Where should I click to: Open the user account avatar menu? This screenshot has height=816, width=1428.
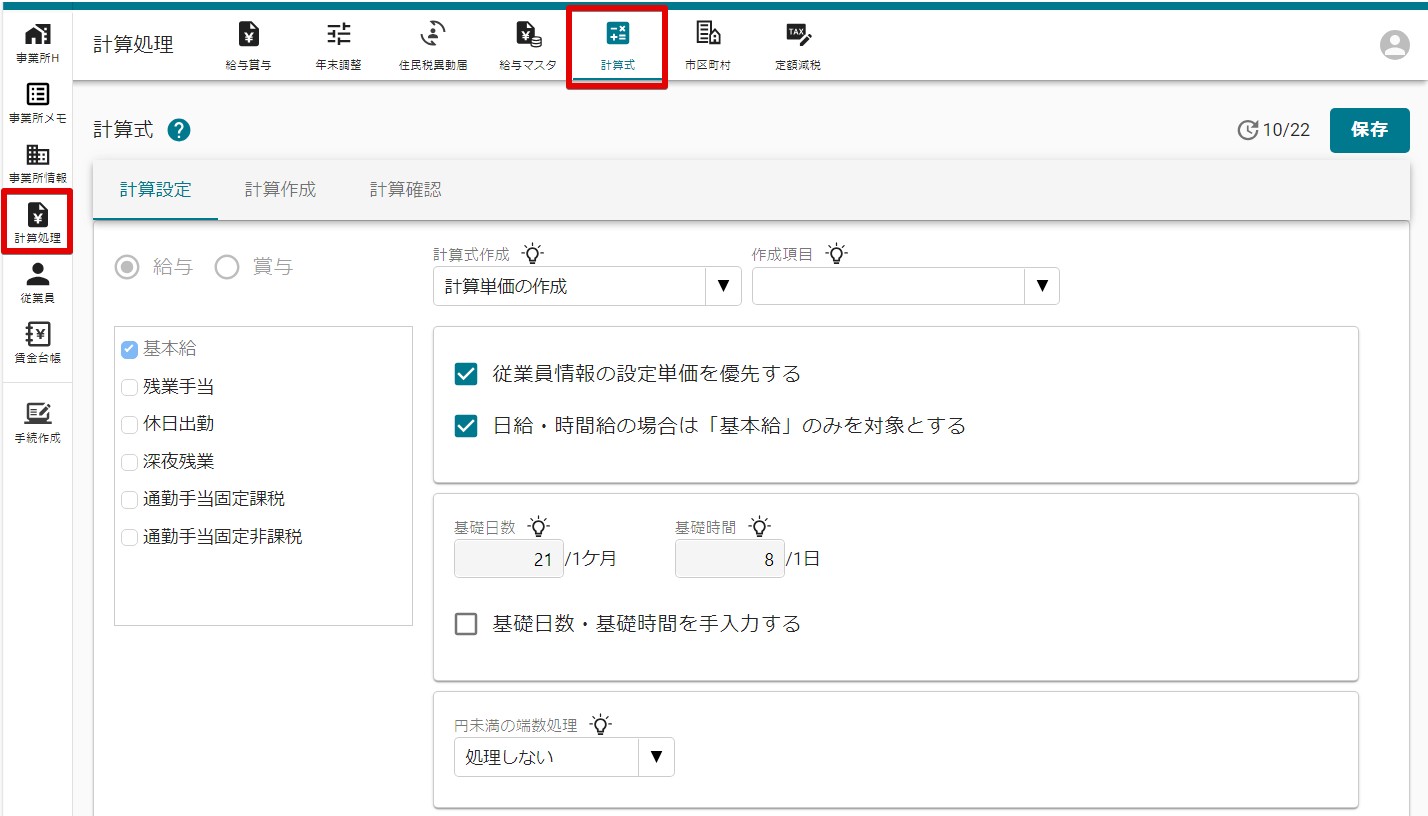click(x=1394, y=45)
